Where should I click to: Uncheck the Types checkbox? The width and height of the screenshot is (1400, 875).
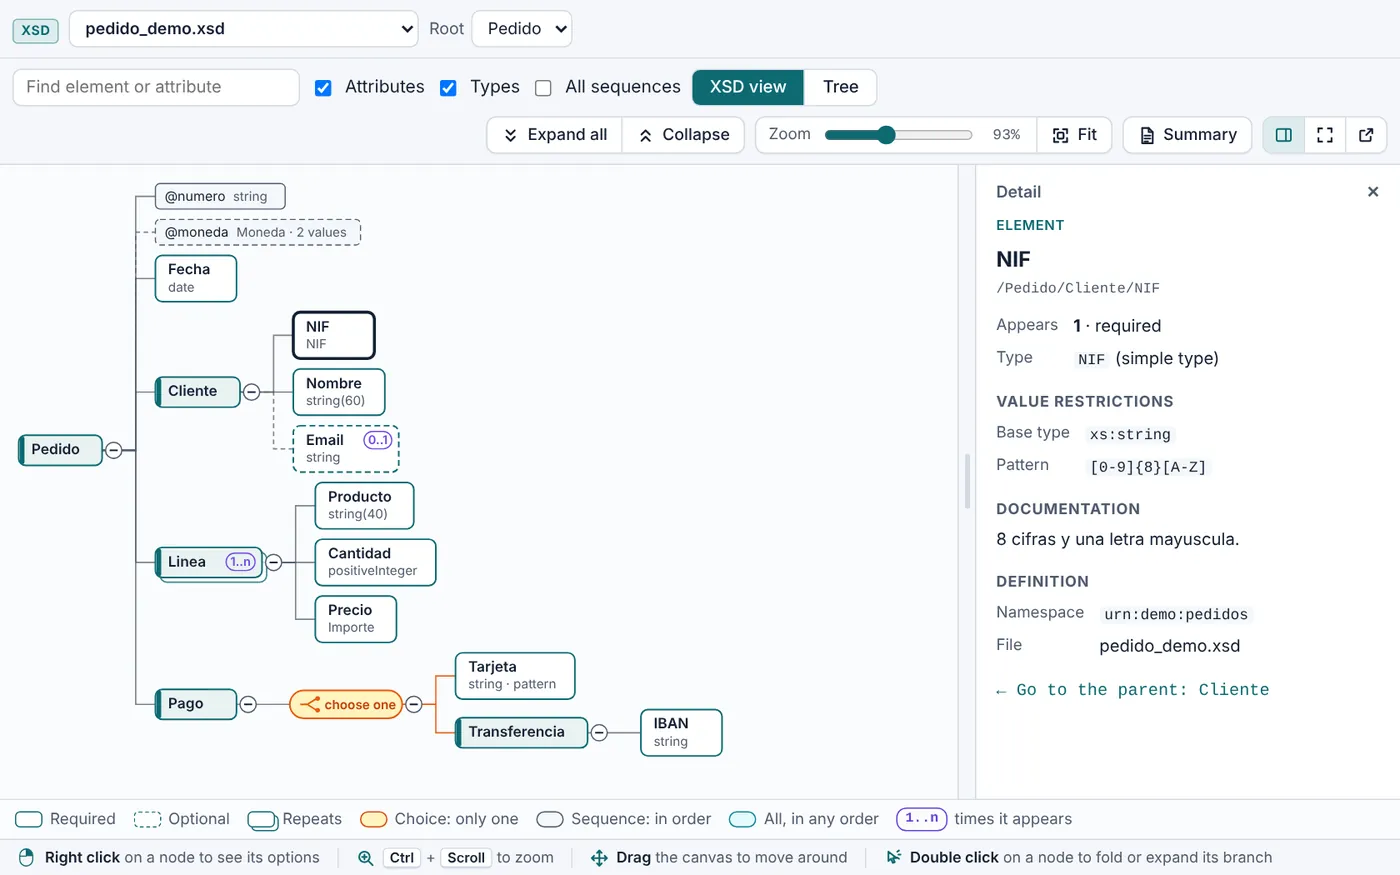(x=448, y=88)
